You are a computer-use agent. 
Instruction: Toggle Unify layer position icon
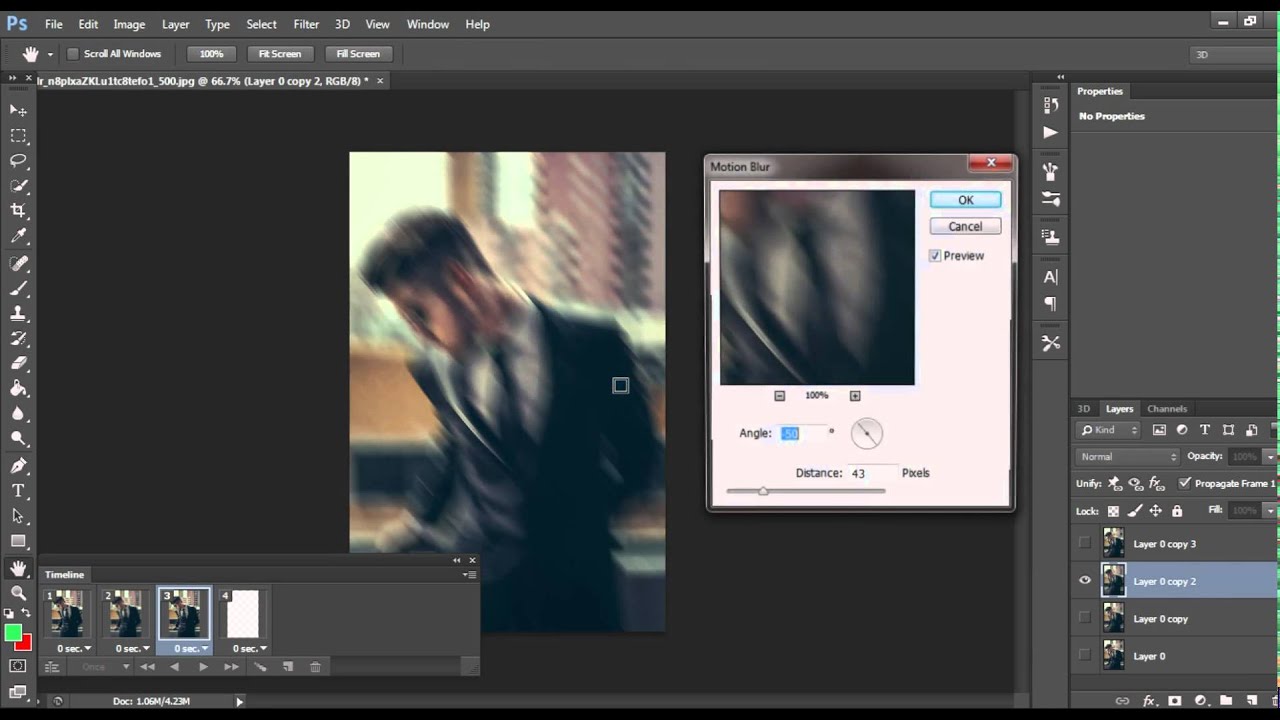coord(1114,483)
